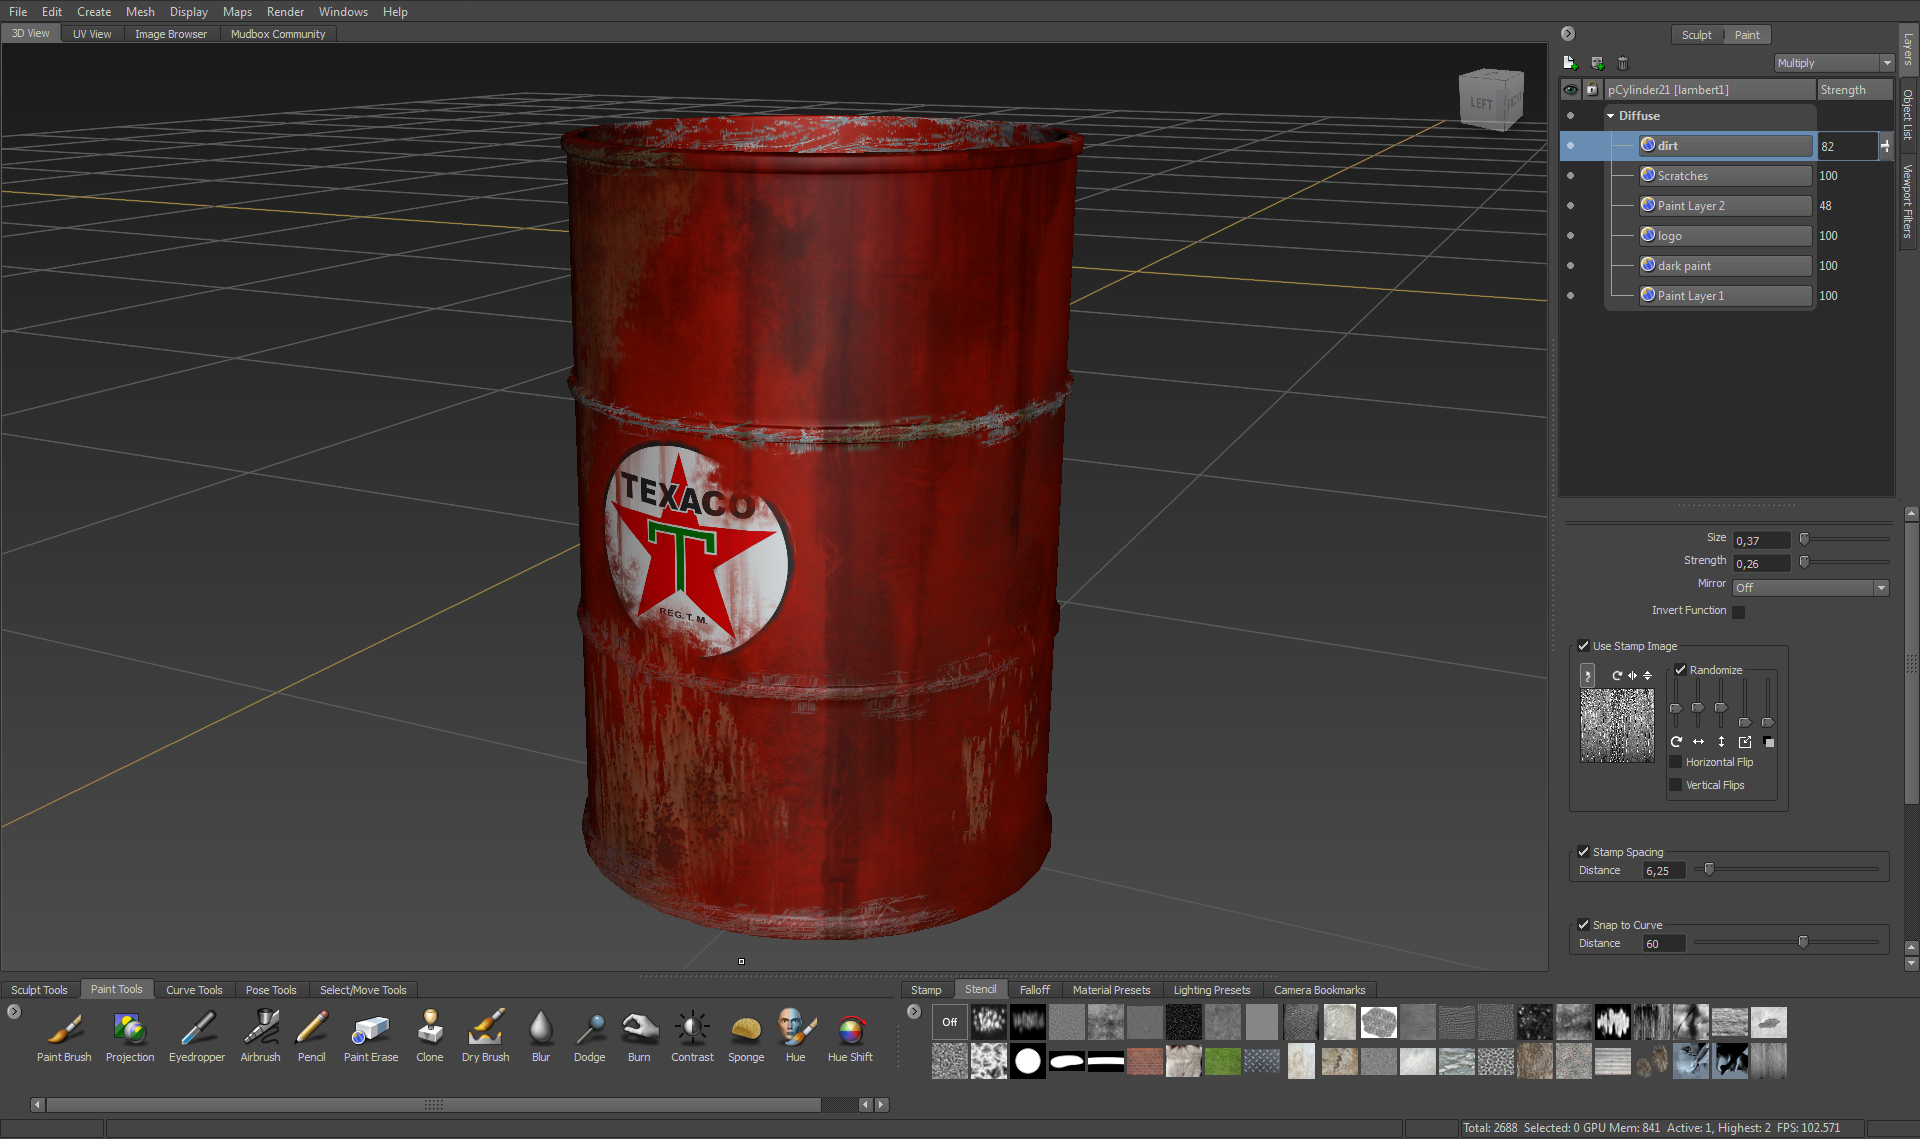
Task: Select the Paint Brush tool
Action: click(64, 1035)
